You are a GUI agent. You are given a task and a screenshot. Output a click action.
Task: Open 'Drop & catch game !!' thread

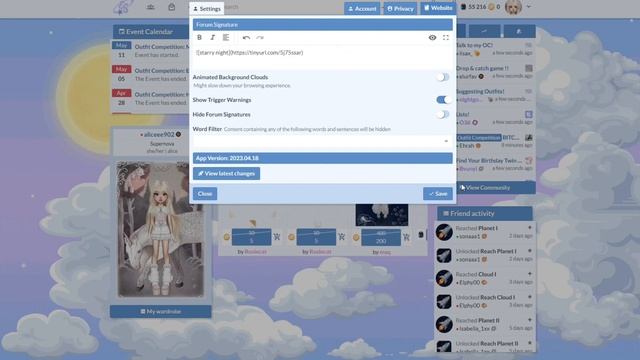[482, 68]
